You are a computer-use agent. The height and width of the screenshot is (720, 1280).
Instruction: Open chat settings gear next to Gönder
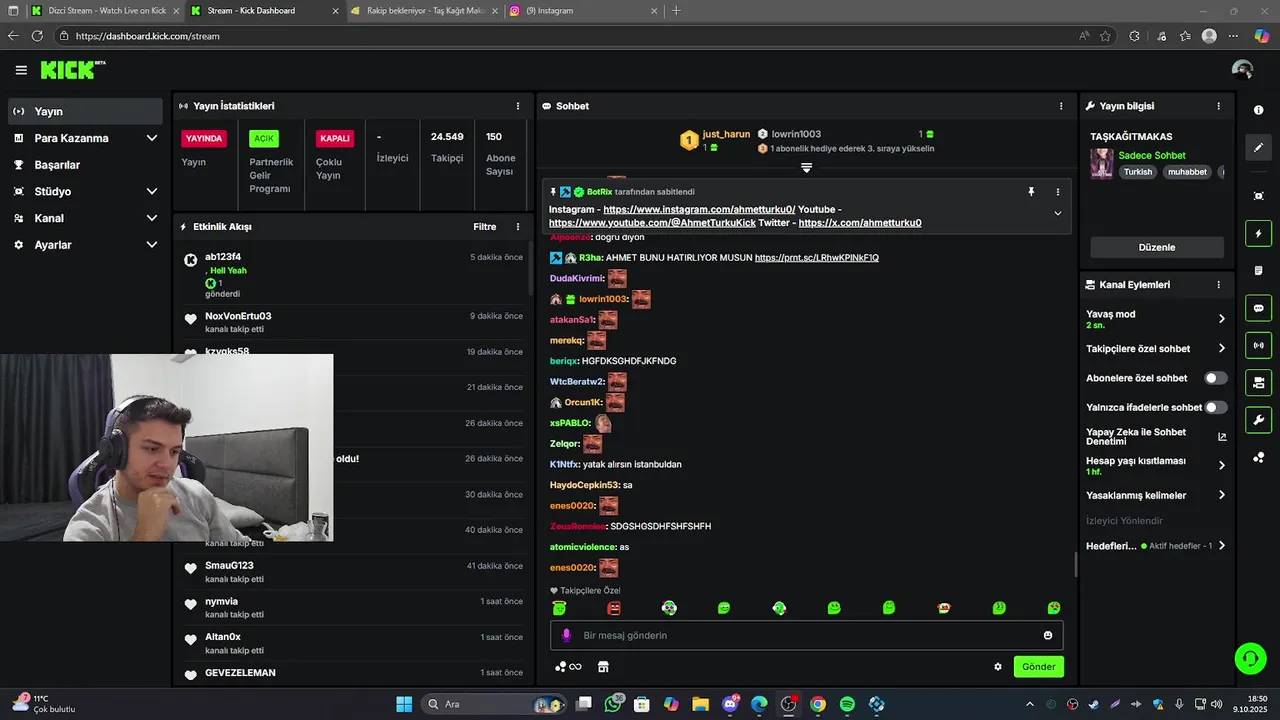pos(997,667)
